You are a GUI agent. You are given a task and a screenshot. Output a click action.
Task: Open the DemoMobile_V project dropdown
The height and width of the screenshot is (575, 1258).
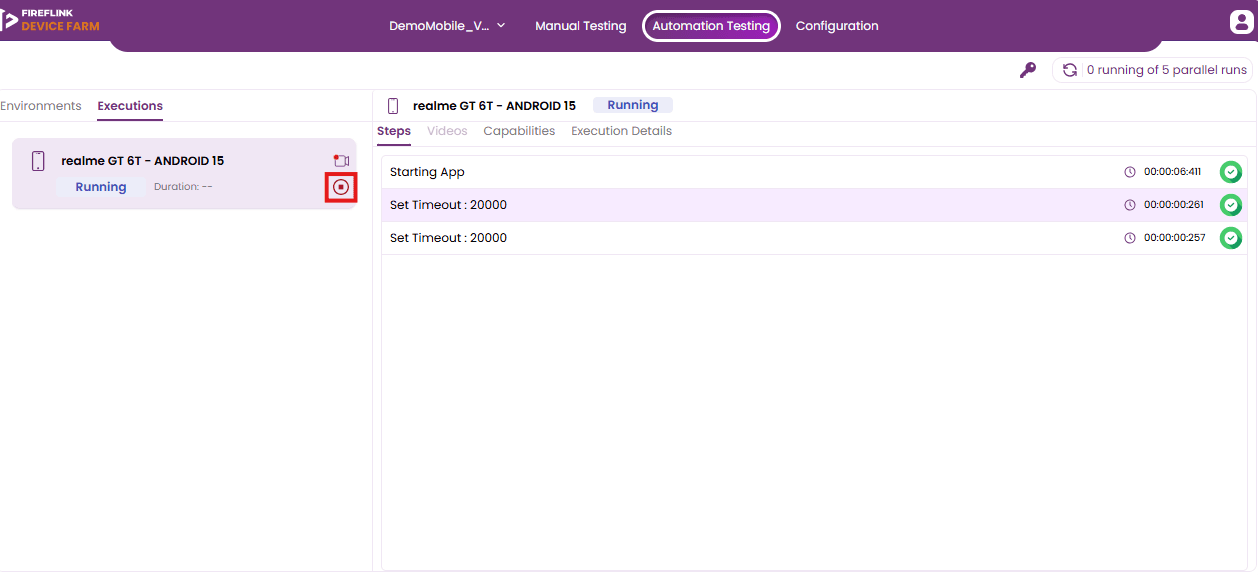[447, 26]
